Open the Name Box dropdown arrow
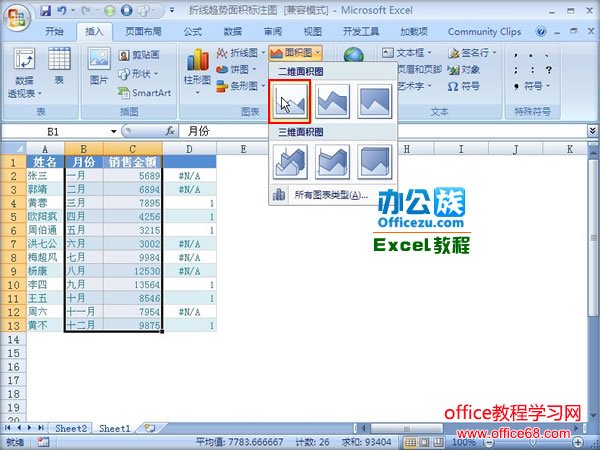Viewport: 600px width, 450px height. click(113, 132)
